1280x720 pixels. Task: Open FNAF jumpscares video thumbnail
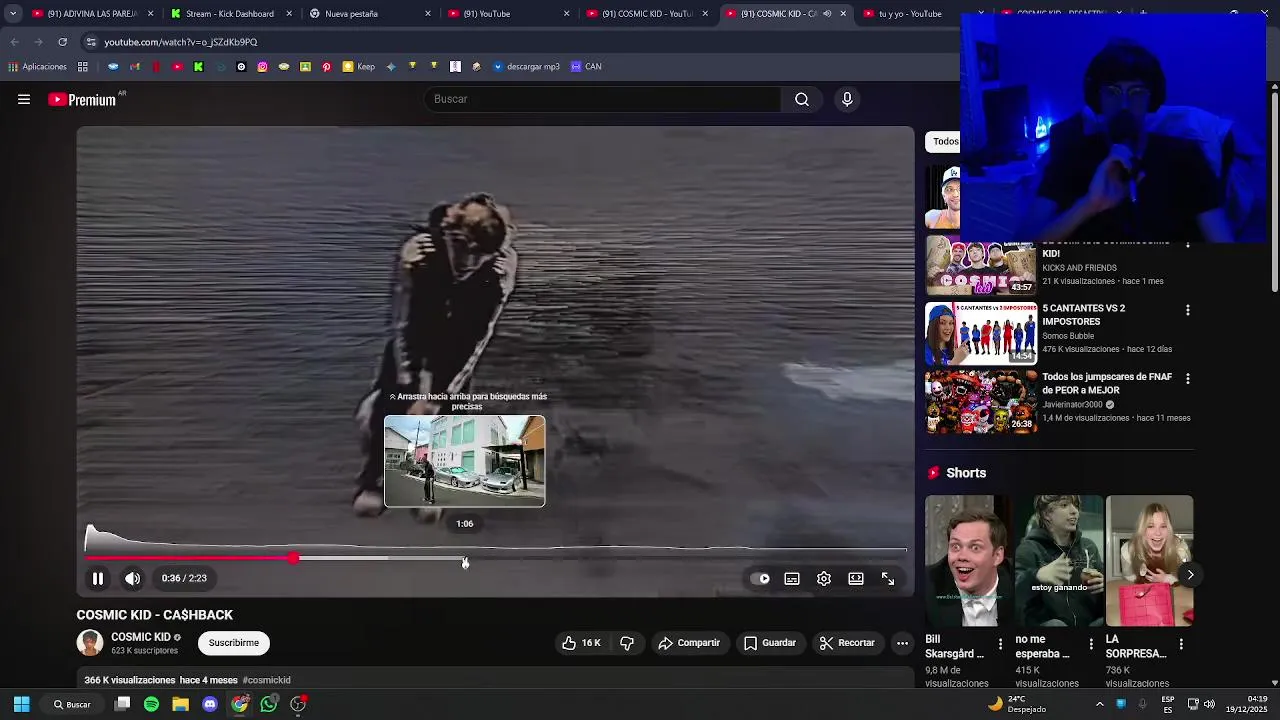click(x=981, y=402)
